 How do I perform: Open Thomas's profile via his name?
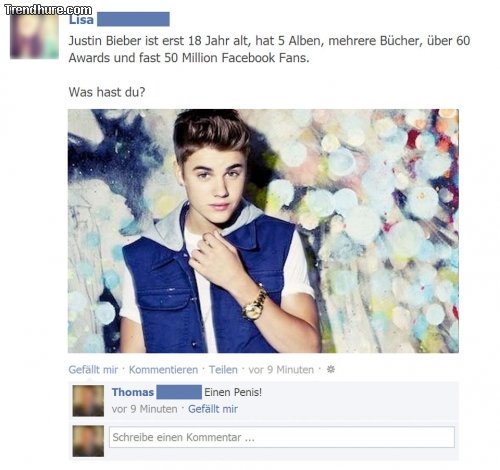pyautogui.click(x=133, y=392)
